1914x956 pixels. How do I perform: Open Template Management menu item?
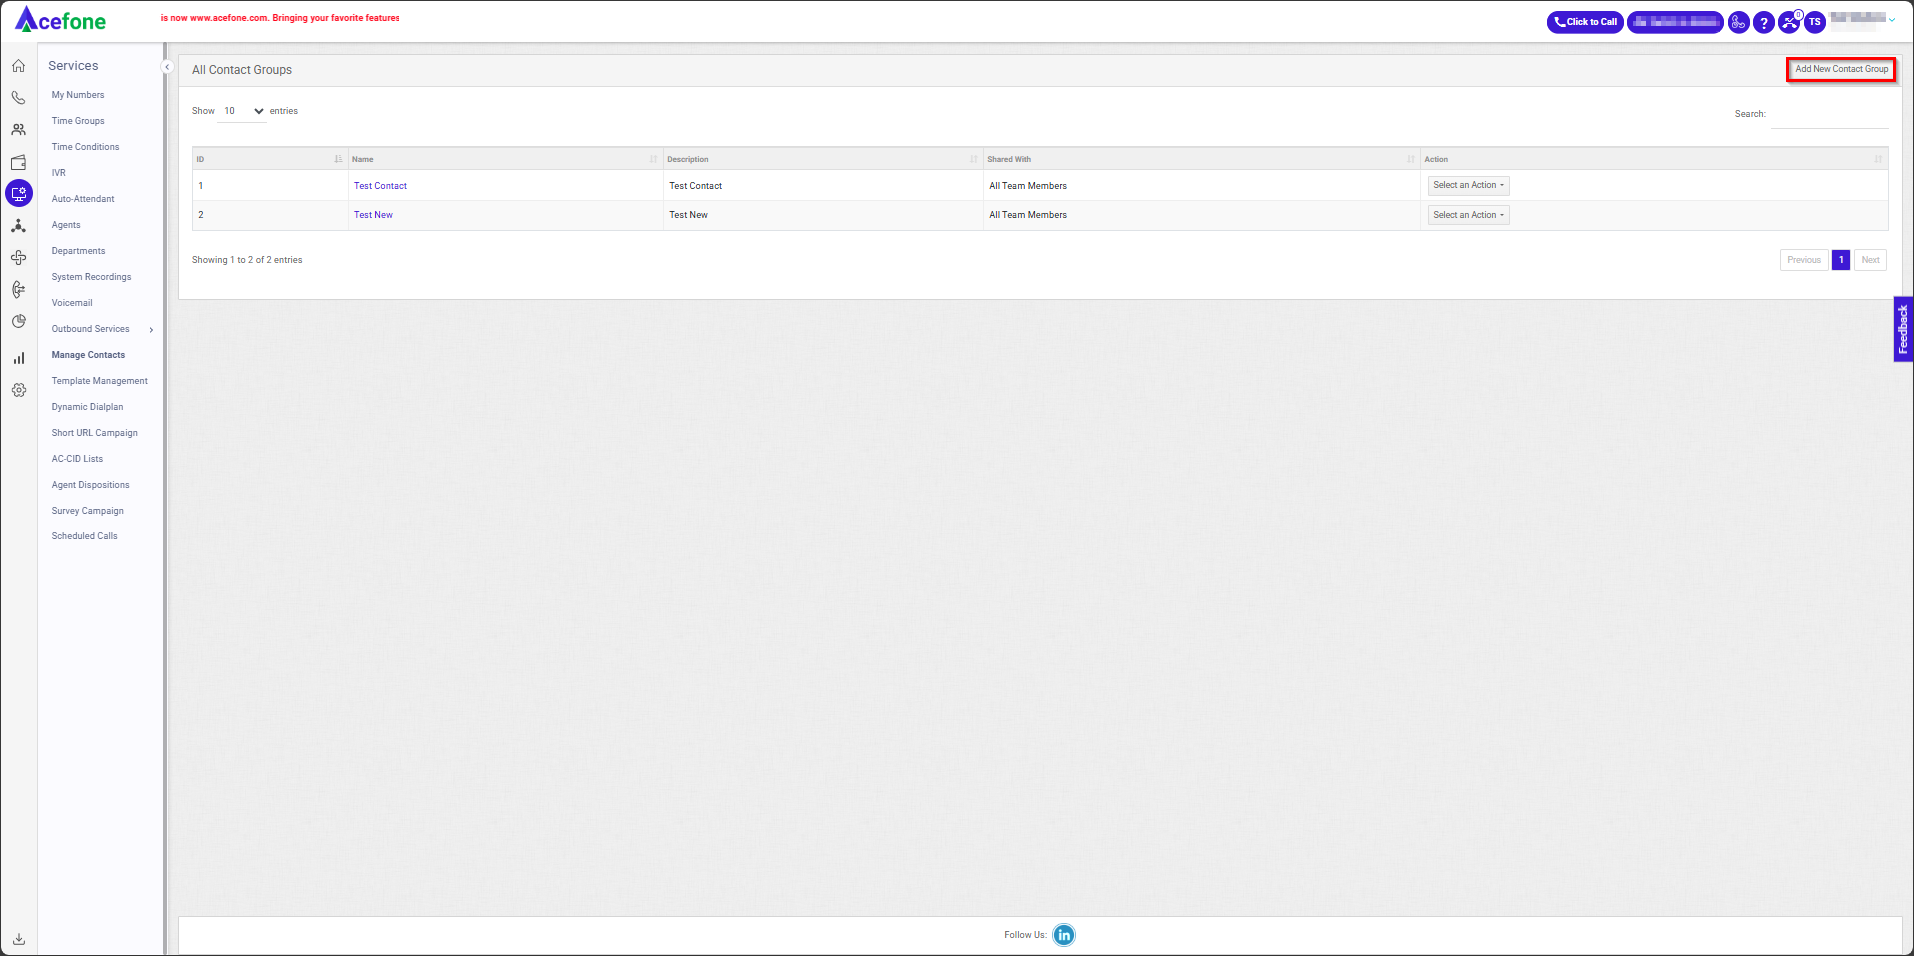[x=99, y=381]
